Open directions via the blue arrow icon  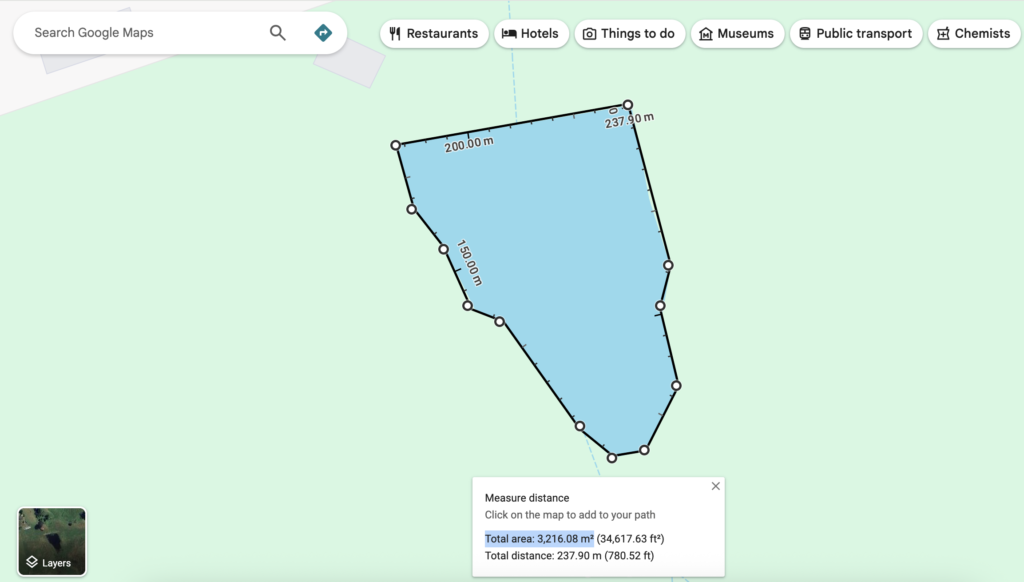323,33
